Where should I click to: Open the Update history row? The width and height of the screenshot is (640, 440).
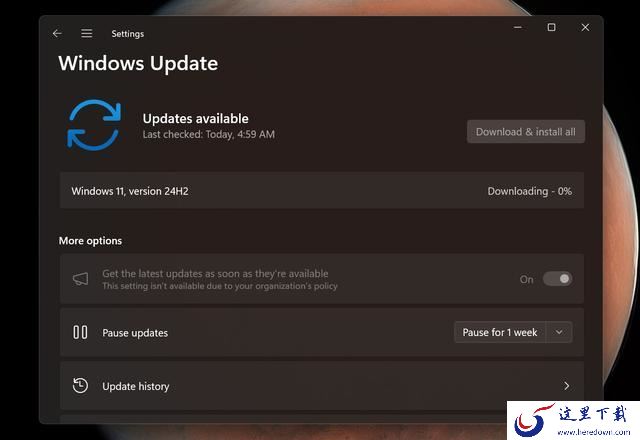322,386
